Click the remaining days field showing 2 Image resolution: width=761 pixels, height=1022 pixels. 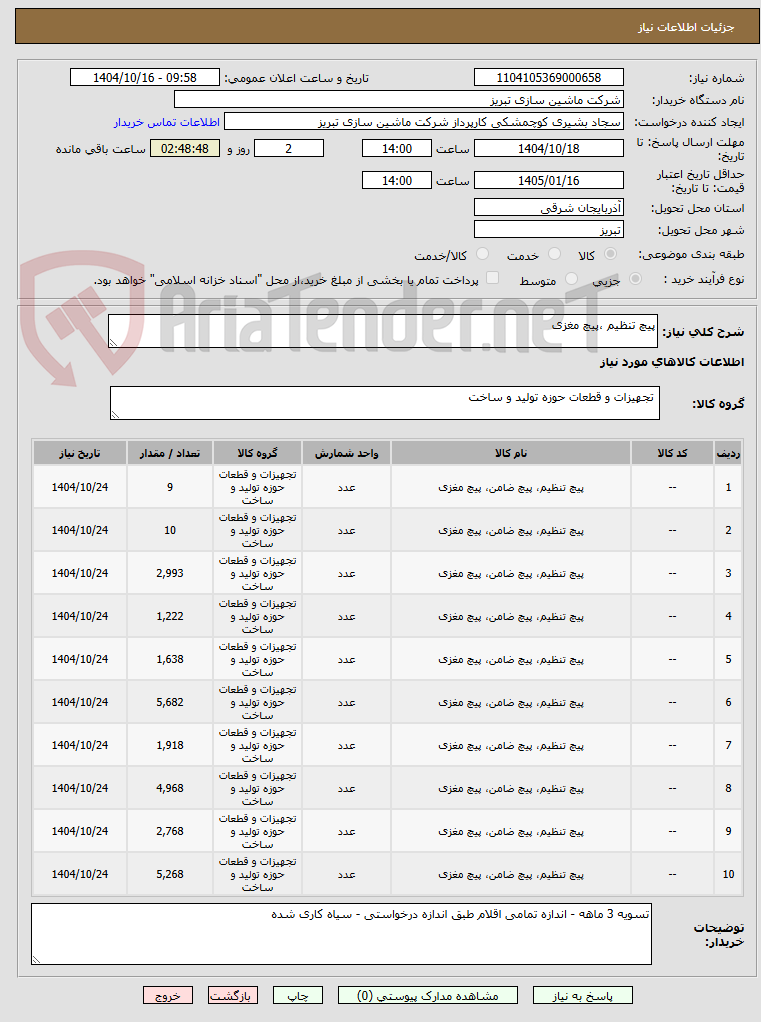(x=289, y=148)
